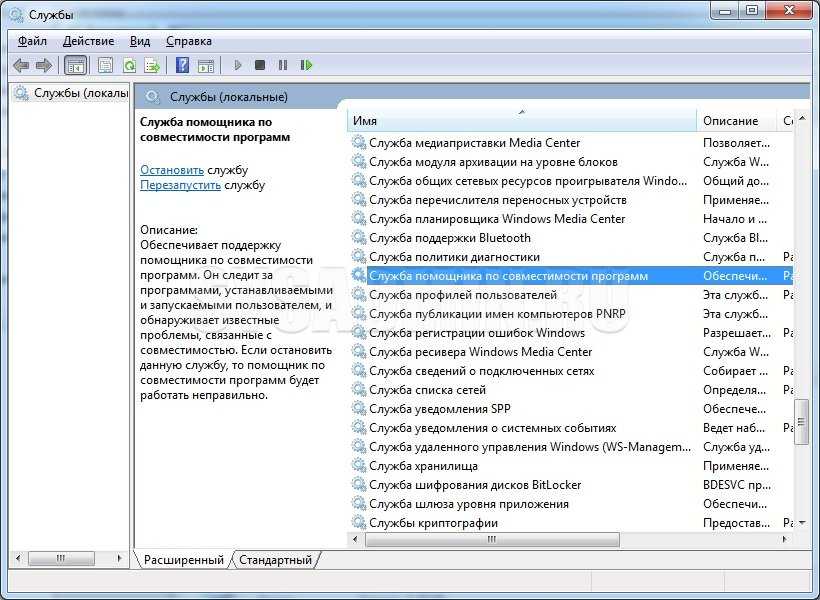Click the vertical scrollbar thumb of services list

[802, 422]
